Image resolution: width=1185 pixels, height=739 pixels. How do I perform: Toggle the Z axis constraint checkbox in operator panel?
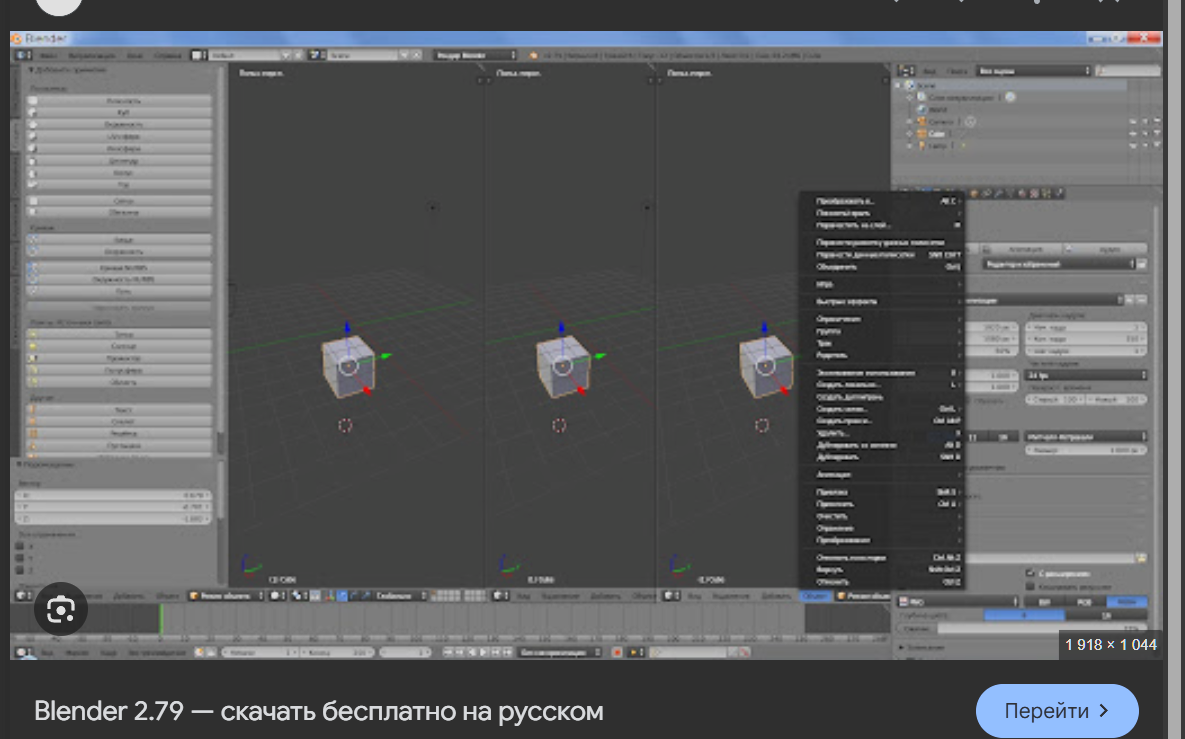point(20,570)
